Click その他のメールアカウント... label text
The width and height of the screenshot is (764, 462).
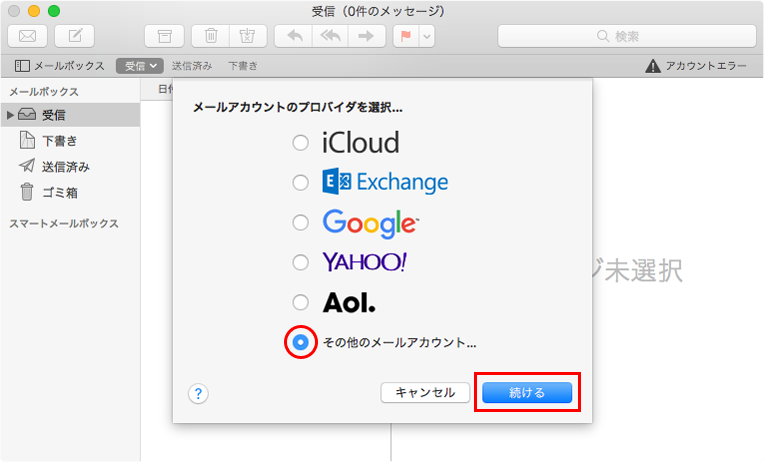400,343
